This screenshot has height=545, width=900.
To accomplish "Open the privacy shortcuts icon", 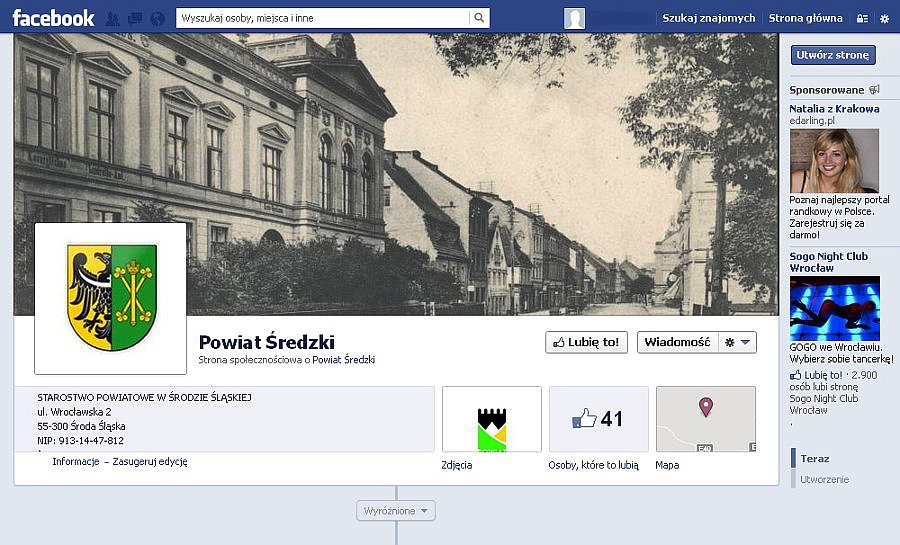I will click(862, 18).
